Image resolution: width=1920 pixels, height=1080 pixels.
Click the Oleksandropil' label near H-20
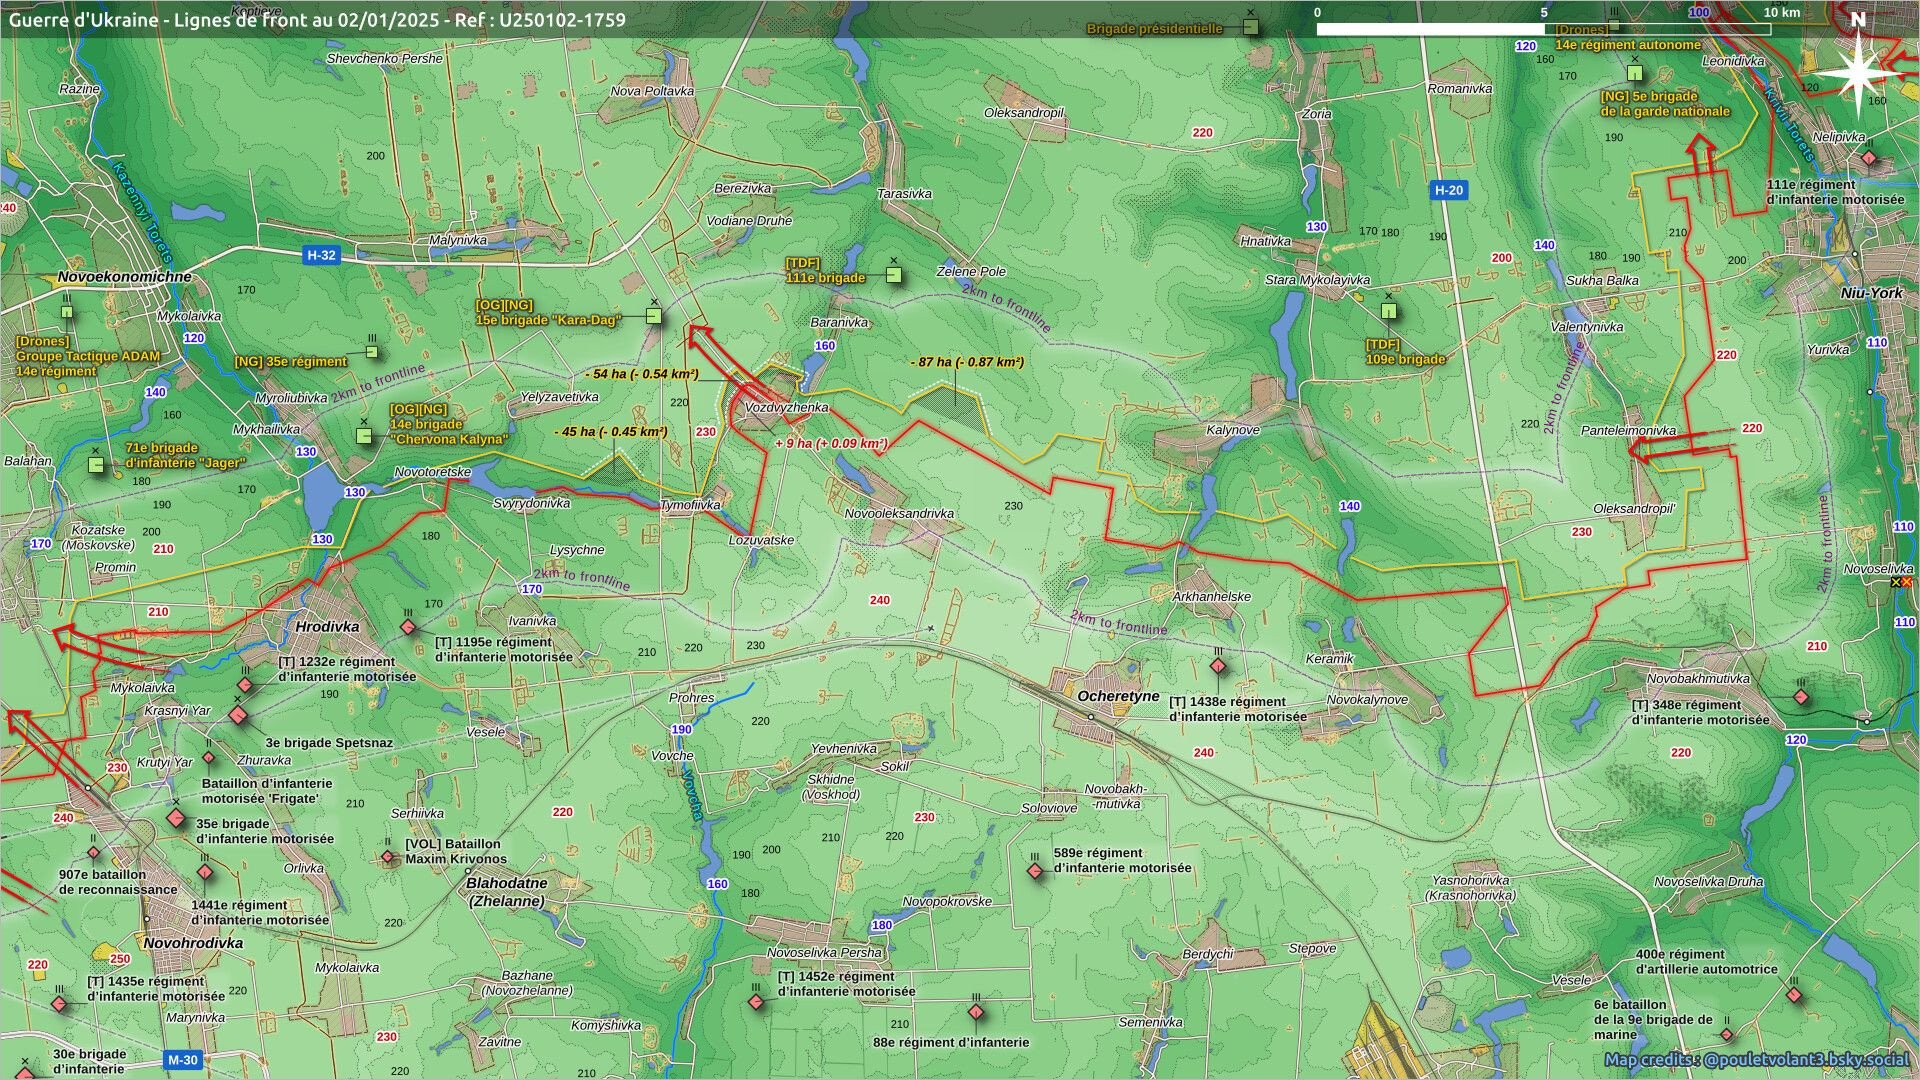click(1634, 509)
